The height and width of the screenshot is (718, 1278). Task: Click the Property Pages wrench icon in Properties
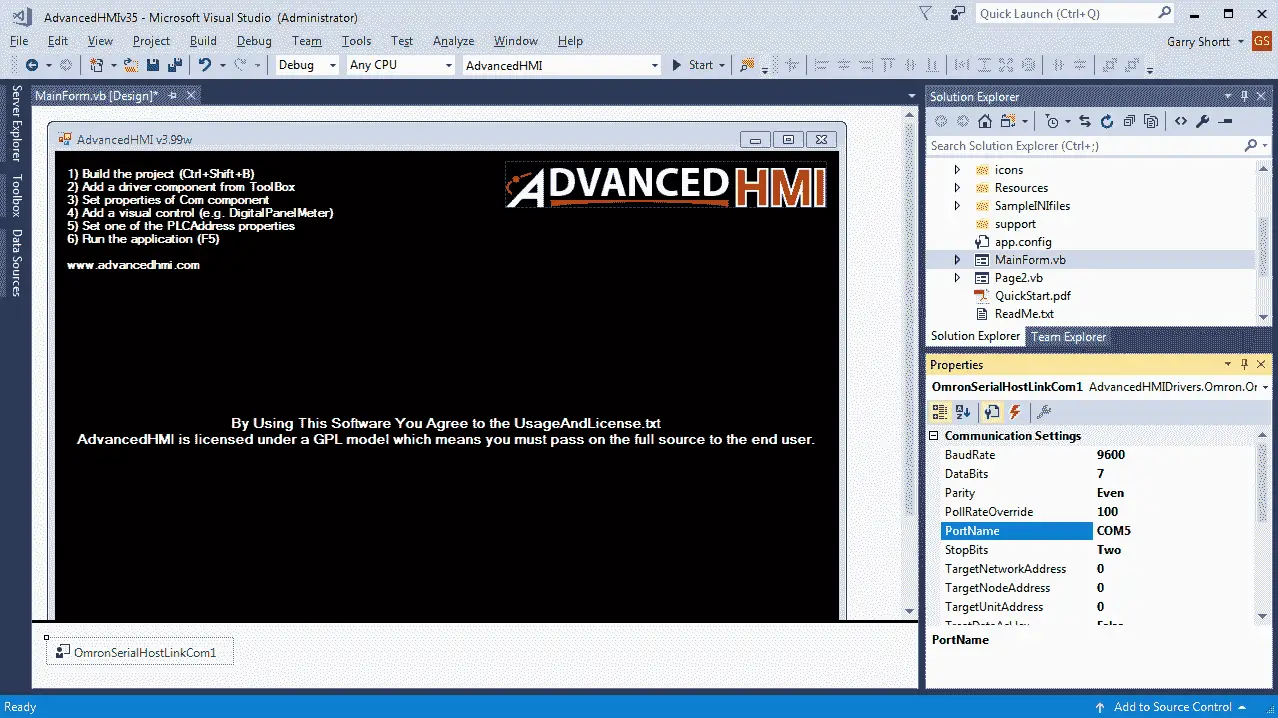click(x=1043, y=412)
